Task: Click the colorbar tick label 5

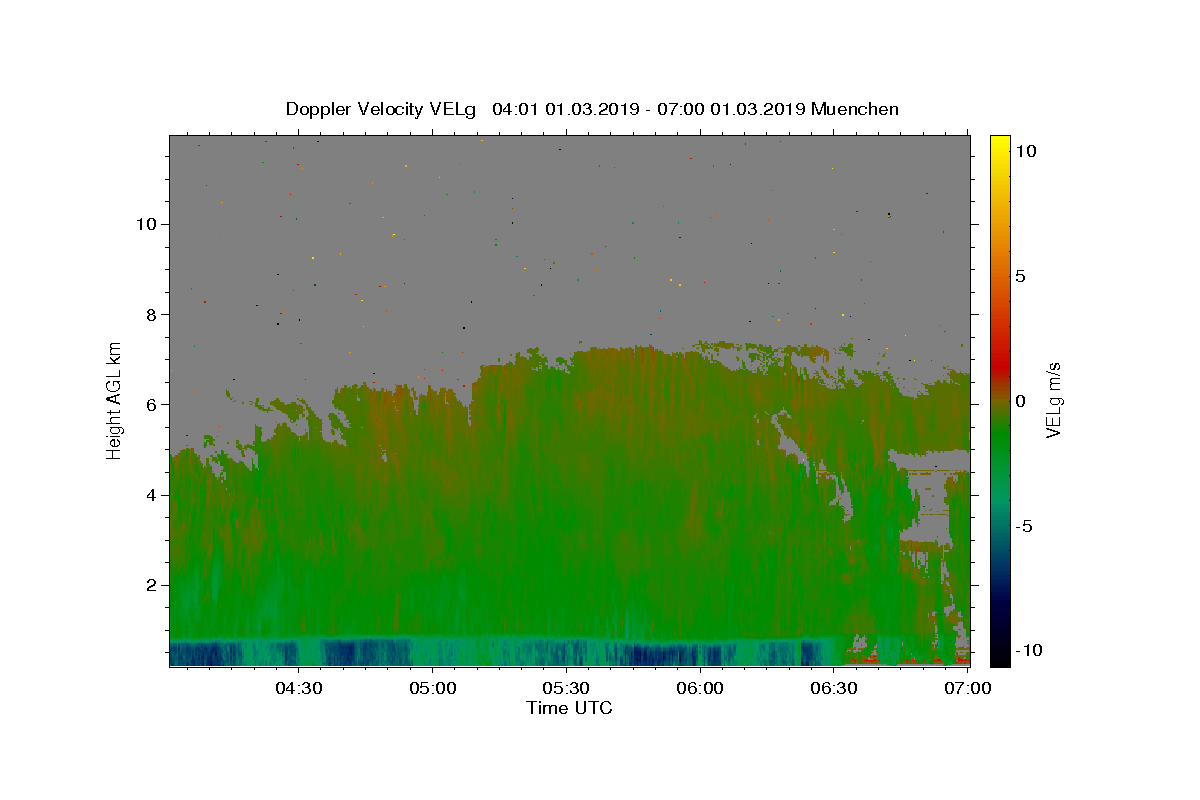Action: pos(1020,276)
